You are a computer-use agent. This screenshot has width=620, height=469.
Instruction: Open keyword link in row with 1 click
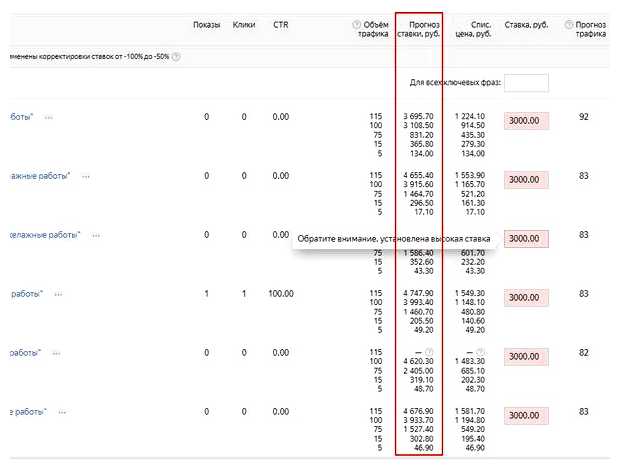coord(26,293)
